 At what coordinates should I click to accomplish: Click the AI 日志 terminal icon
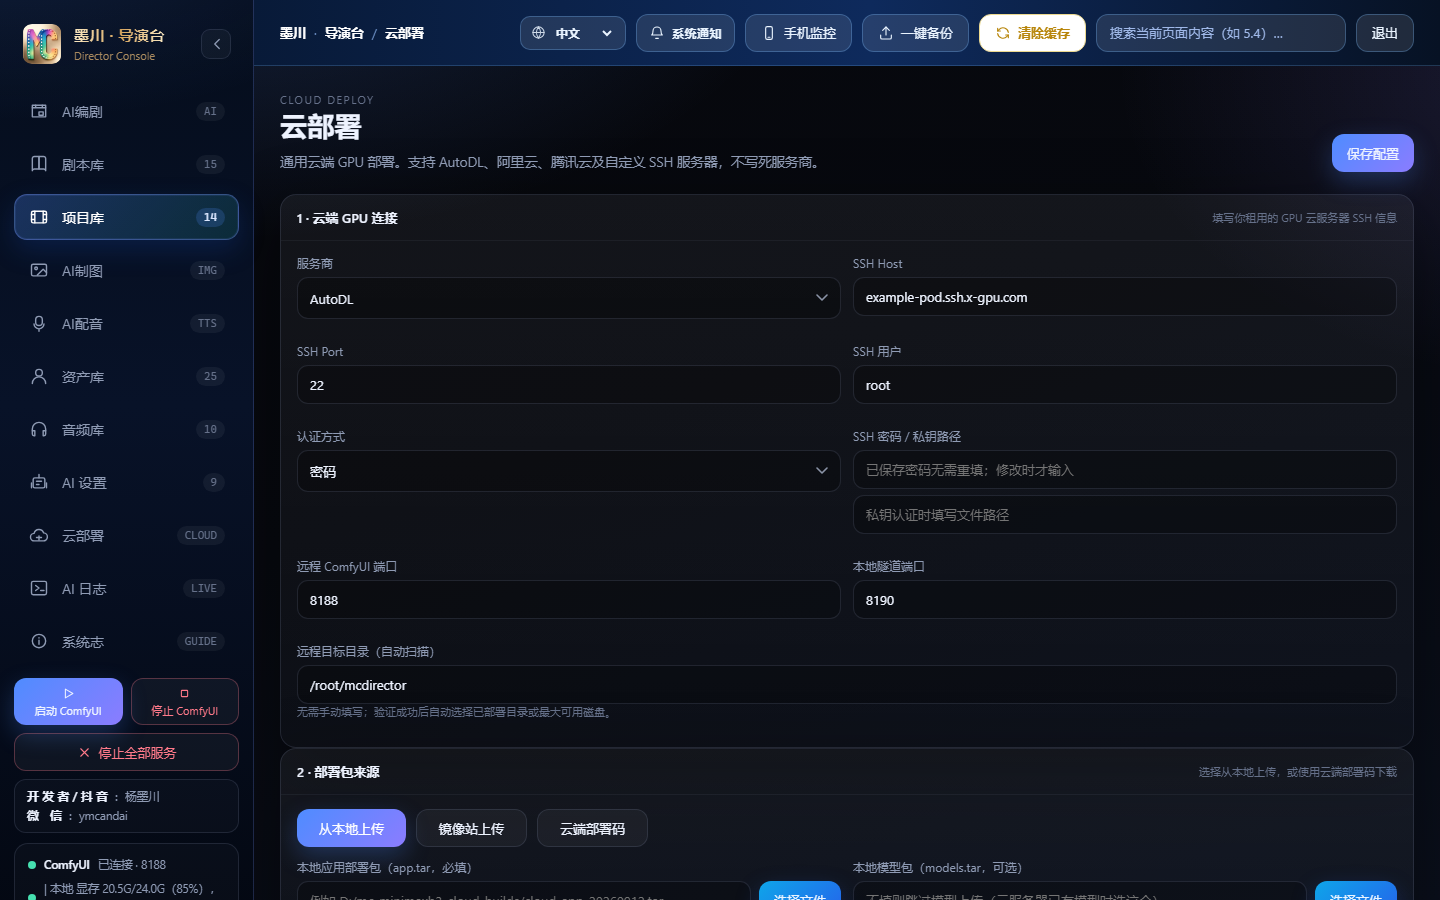click(x=39, y=588)
